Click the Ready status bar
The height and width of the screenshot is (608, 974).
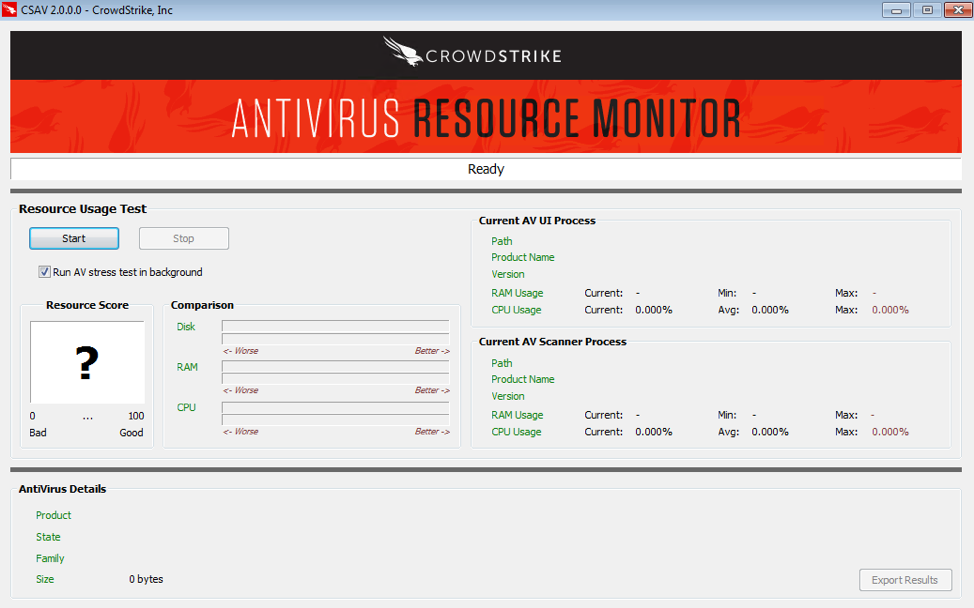(486, 169)
